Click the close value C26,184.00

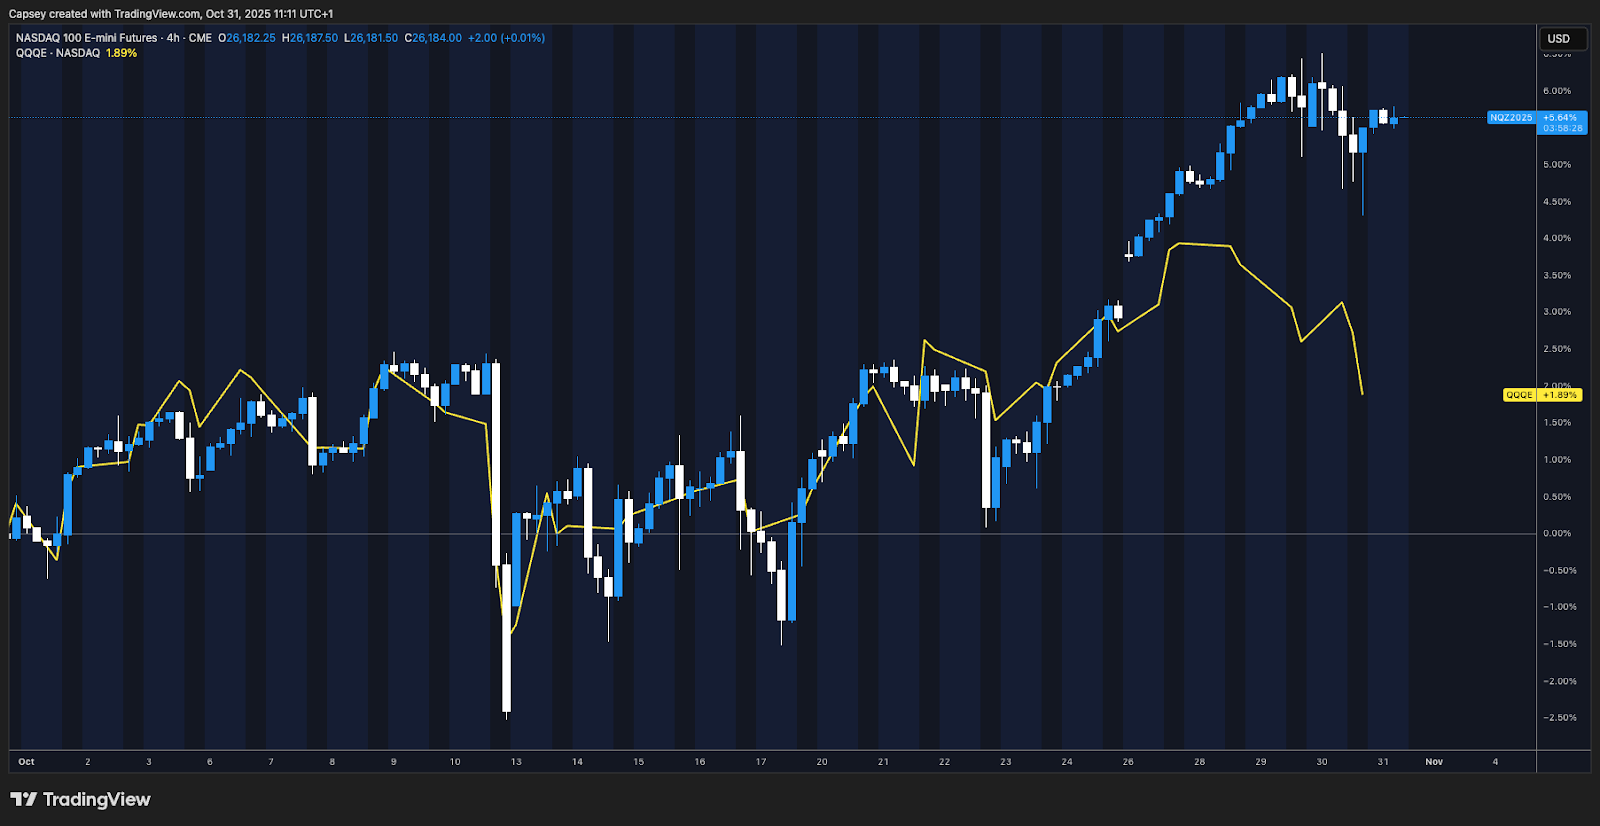point(433,38)
